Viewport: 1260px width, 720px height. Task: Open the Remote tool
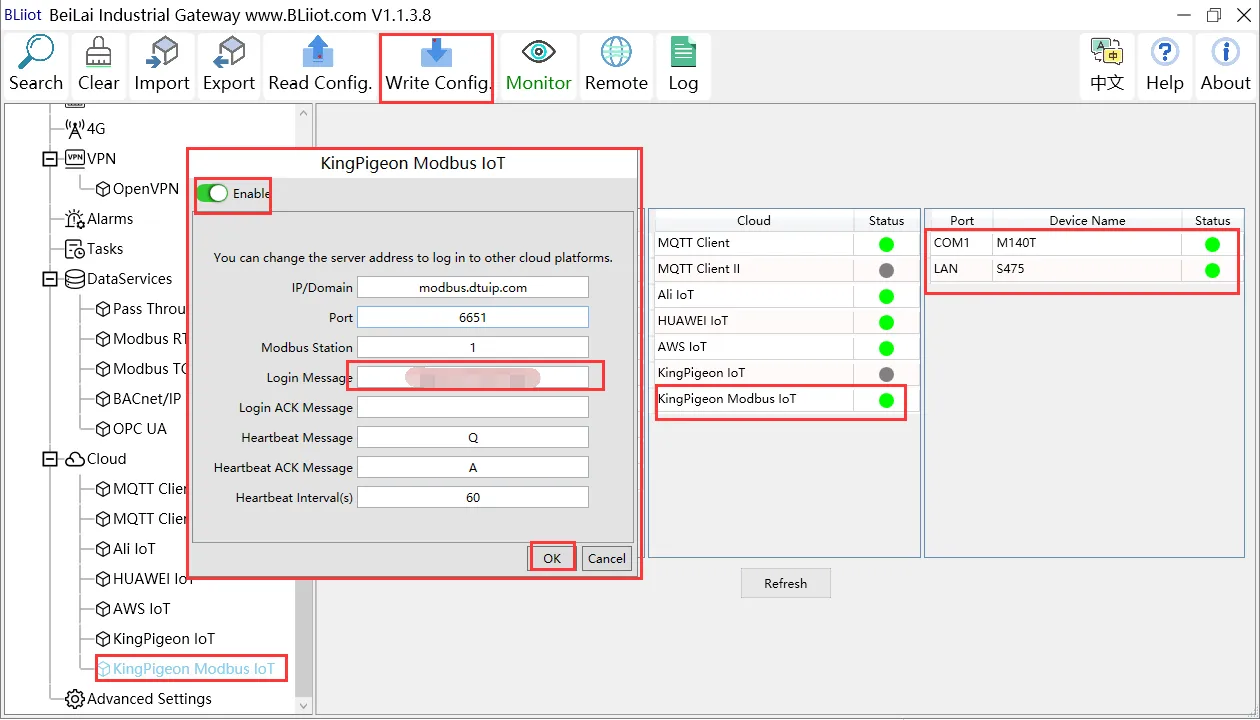pyautogui.click(x=616, y=66)
